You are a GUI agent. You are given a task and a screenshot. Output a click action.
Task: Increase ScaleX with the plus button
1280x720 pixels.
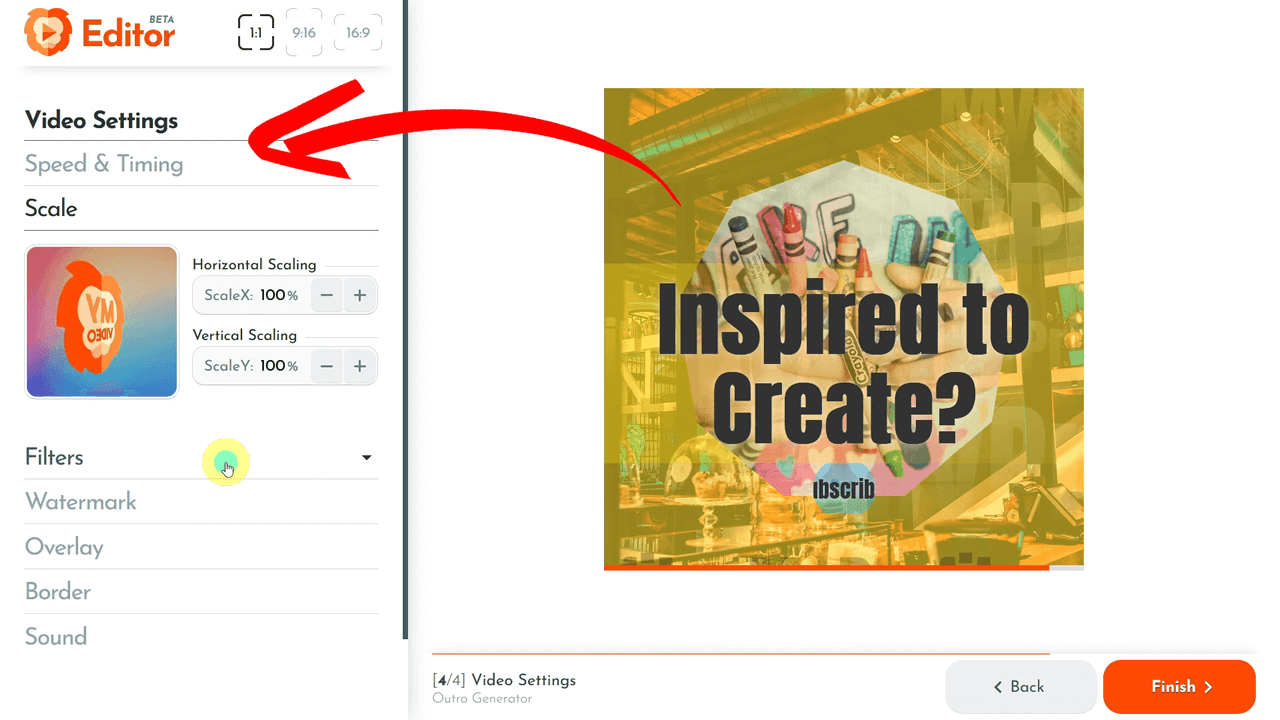pyautogui.click(x=360, y=296)
